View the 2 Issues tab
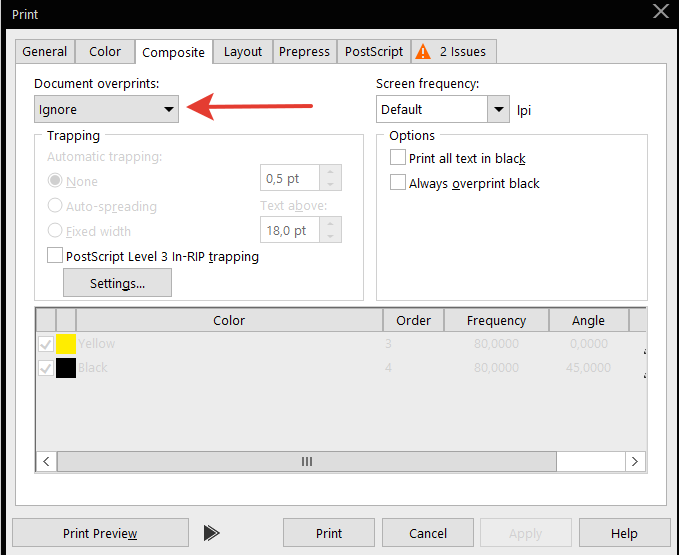The width and height of the screenshot is (679, 555). (454, 52)
